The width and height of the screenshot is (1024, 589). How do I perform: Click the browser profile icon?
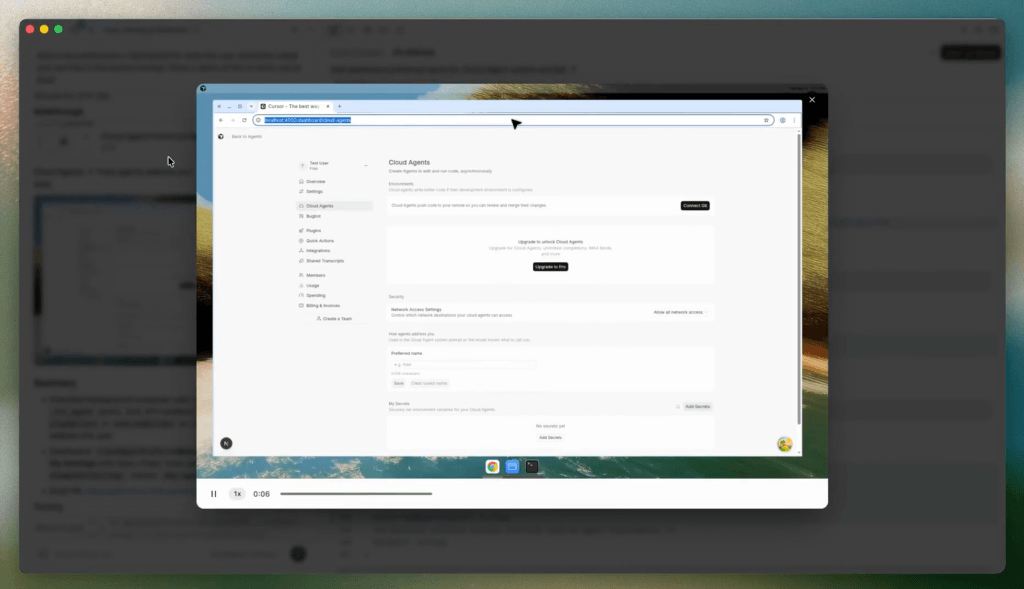point(782,120)
